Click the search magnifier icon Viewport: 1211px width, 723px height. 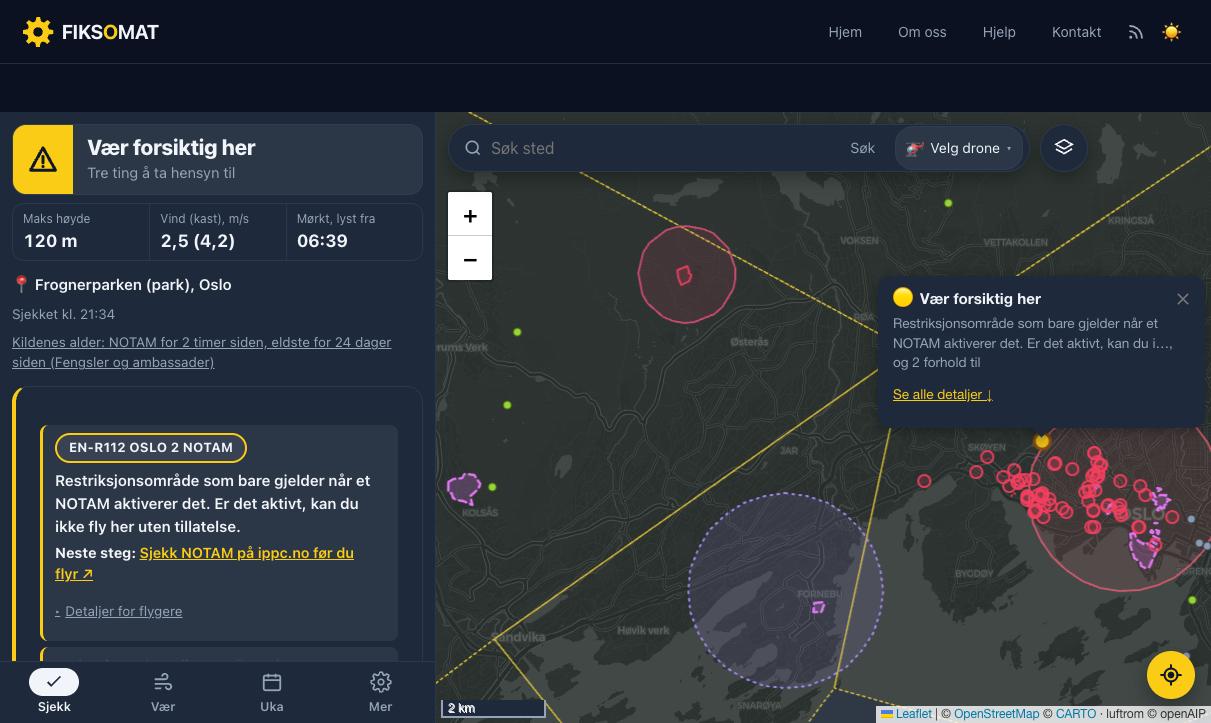click(473, 148)
